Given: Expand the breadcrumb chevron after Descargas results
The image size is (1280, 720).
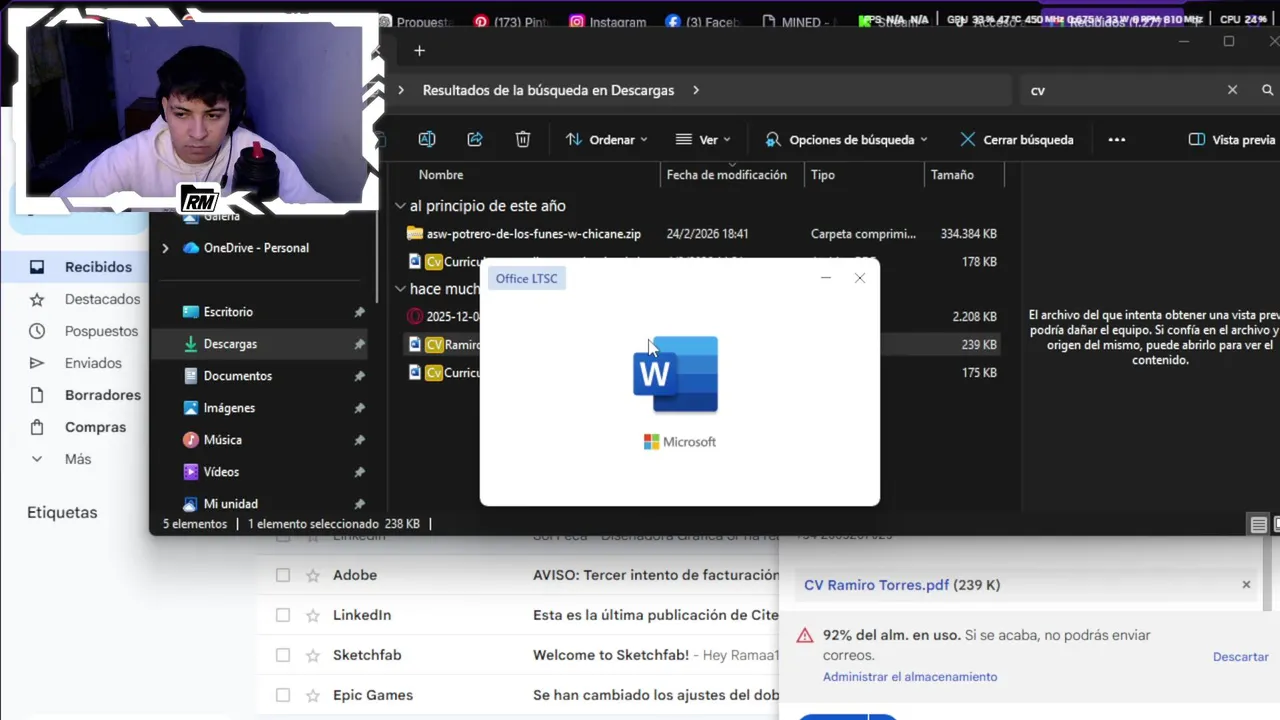Looking at the screenshot, I should (x=696, y=90).
